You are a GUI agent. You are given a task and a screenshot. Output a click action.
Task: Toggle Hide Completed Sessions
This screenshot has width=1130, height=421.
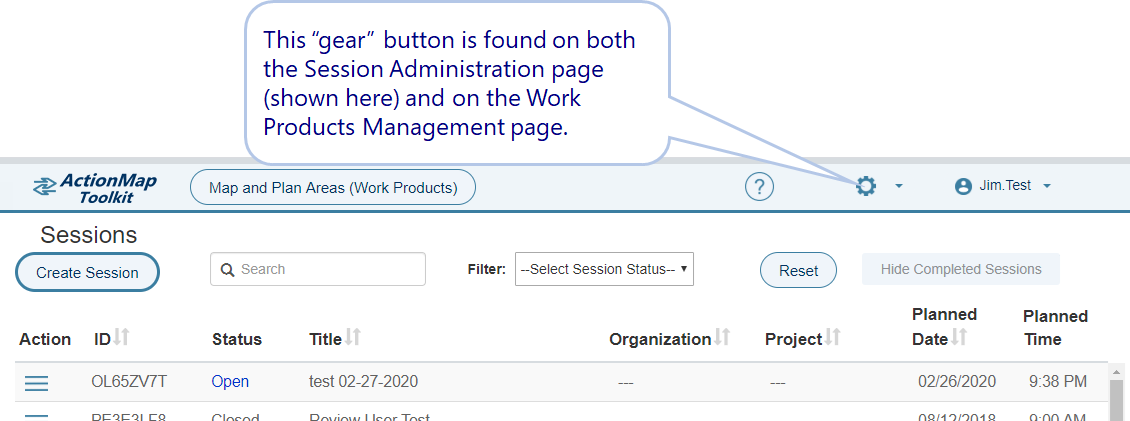[x=960, y=269]
